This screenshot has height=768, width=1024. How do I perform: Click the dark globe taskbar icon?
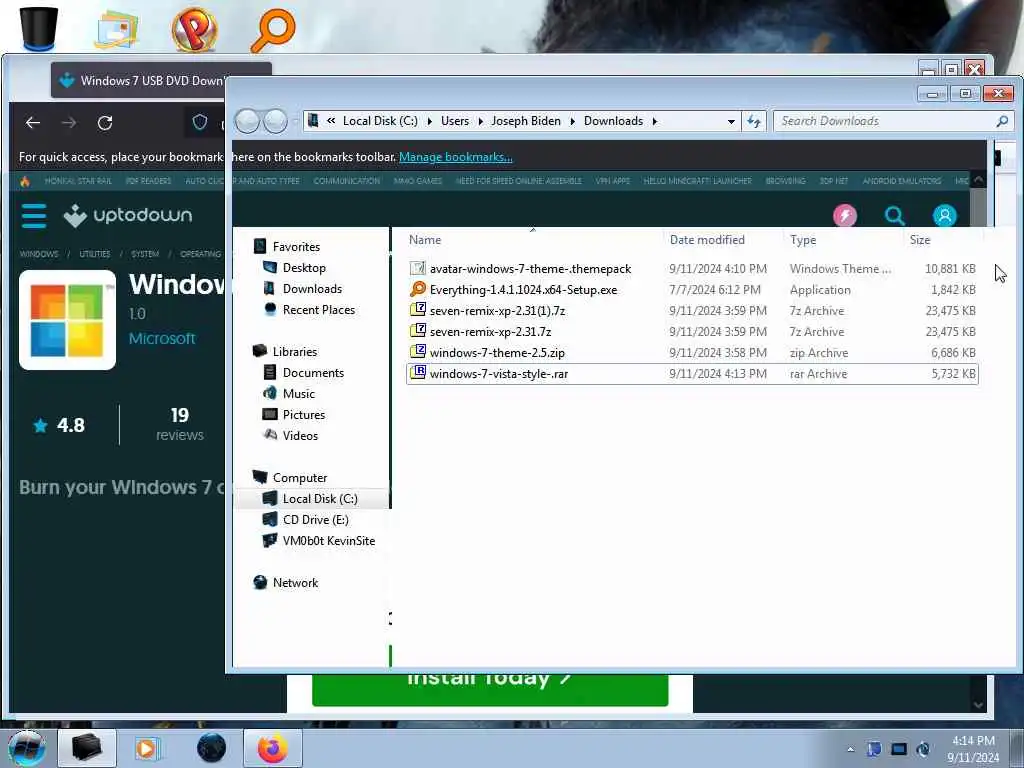click(x=211, y=748)
